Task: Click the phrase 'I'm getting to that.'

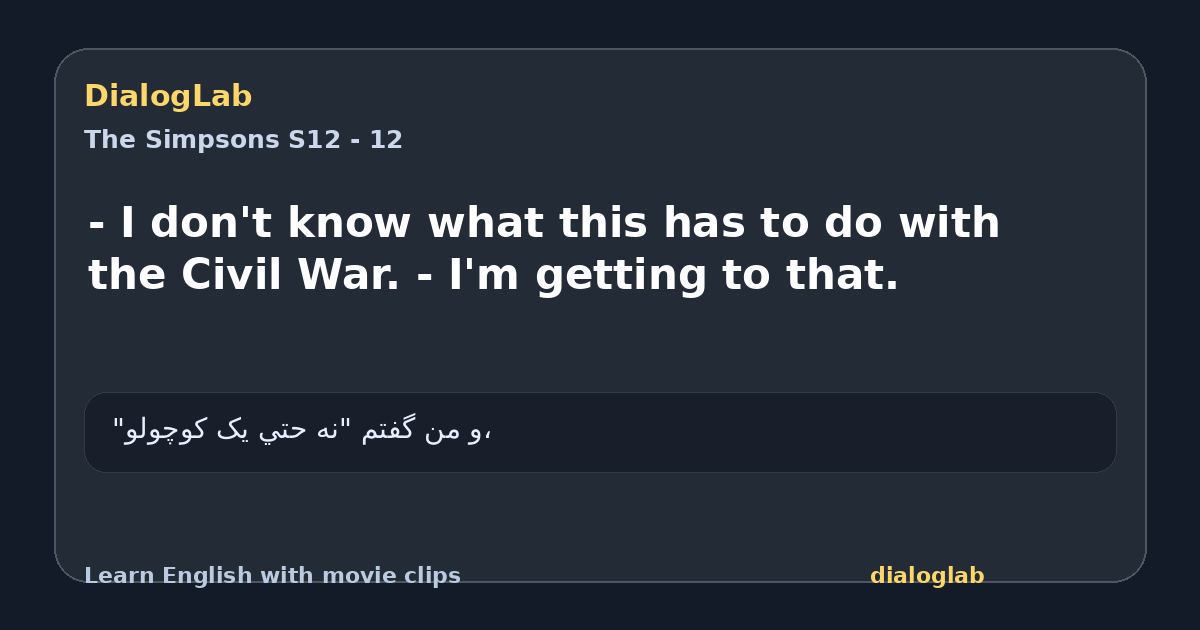Action: pos(674,276)
